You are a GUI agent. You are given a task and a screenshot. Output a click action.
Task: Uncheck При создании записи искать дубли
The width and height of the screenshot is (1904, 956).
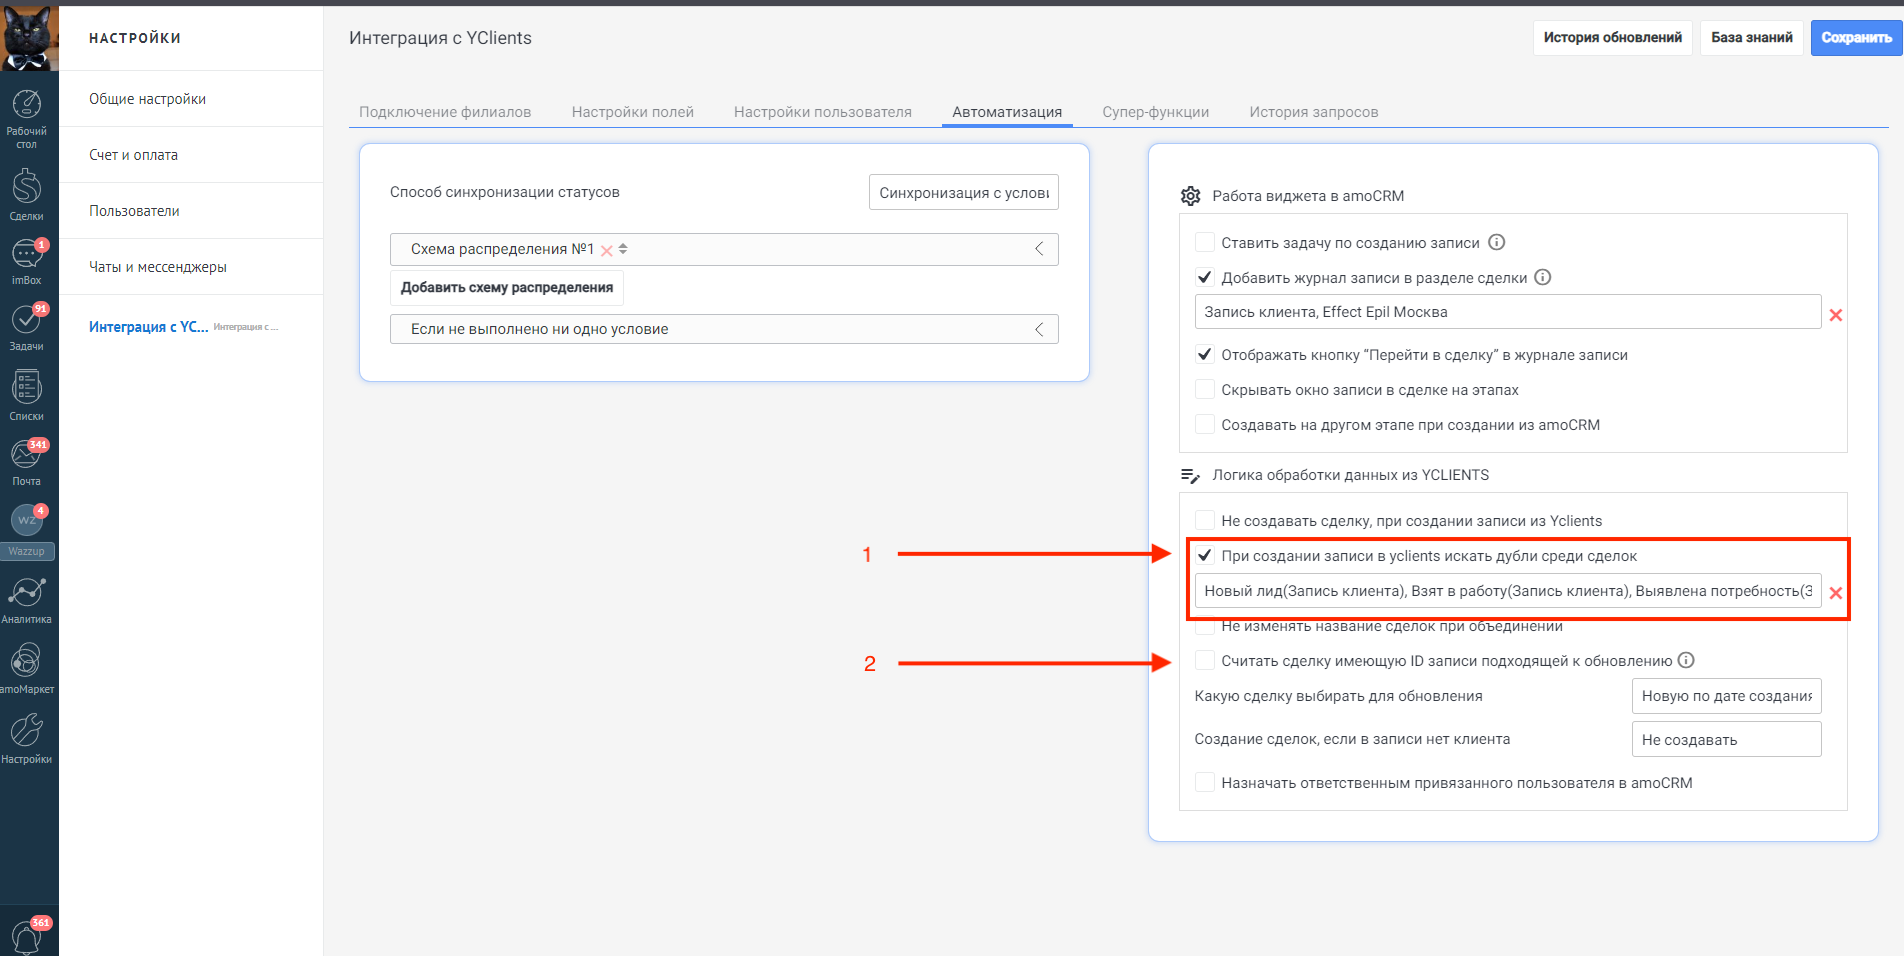coord(1205,555)
